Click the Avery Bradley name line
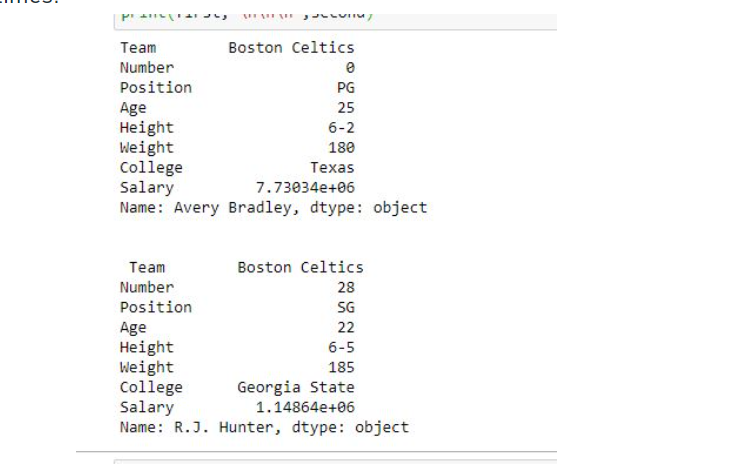The height and width of the screenshot is (466, 730). point(273,208)
